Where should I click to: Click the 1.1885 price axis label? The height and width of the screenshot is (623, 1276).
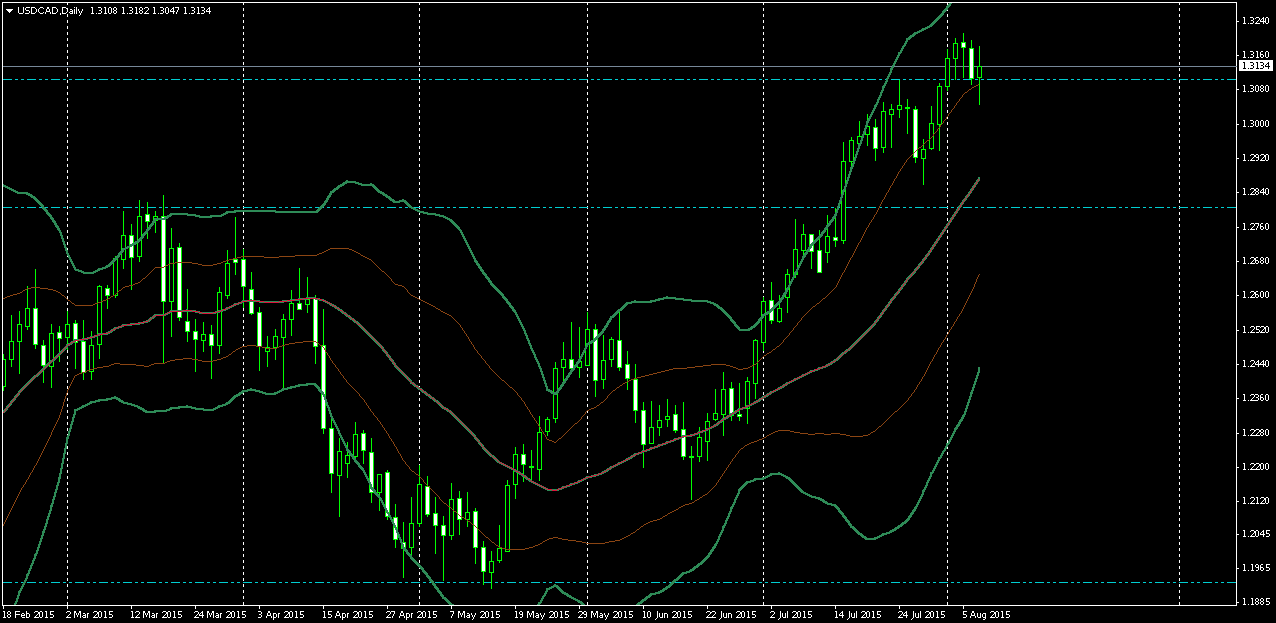[1254, 603]
